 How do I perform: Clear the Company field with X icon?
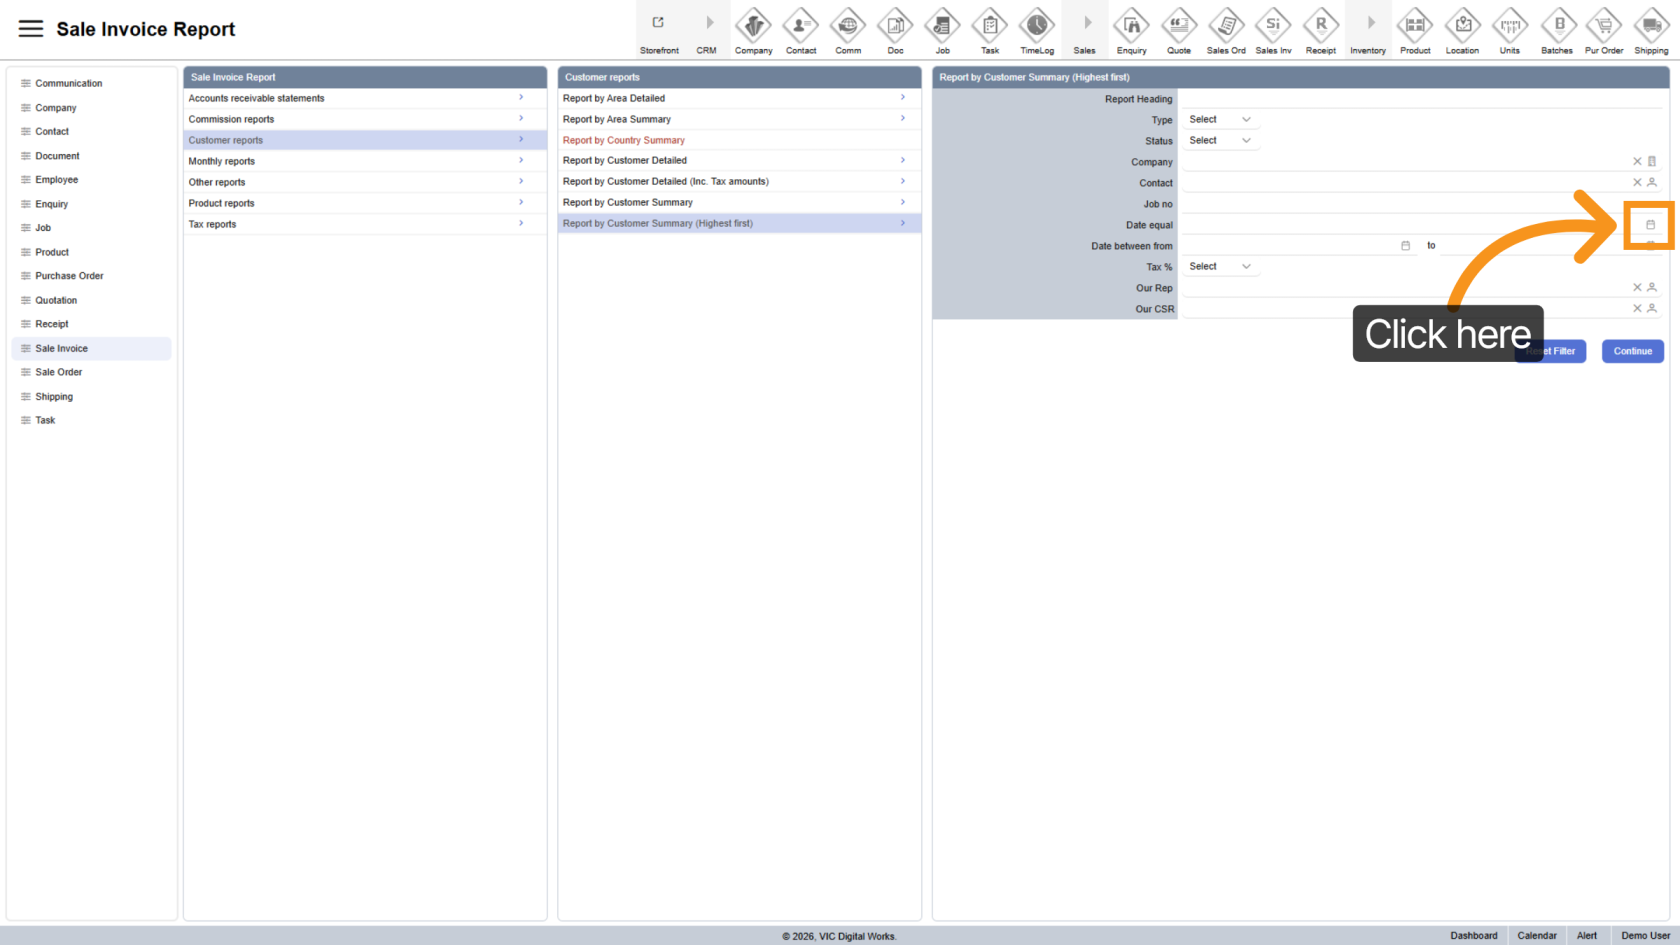point(1637,162)
